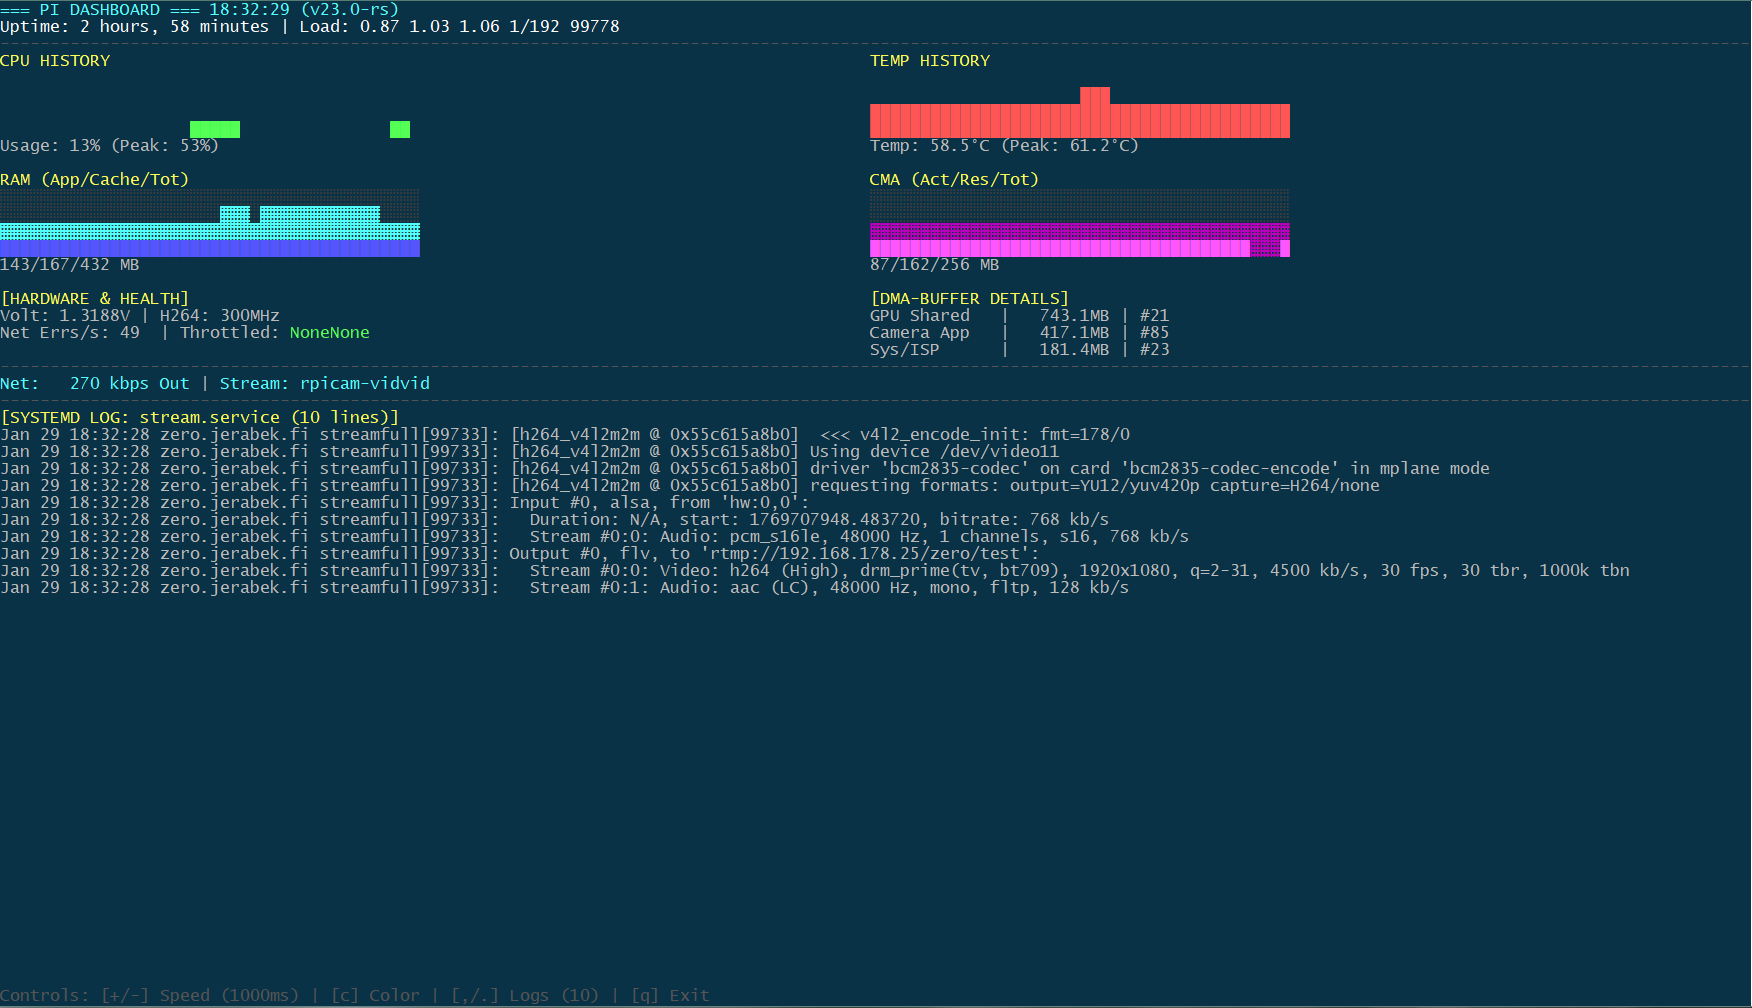The width and height of the screenshot is (1752, 1008).
Task: Click the GPU Shared buffer row
Action: pyautogui.click(x=1018, y=316)
